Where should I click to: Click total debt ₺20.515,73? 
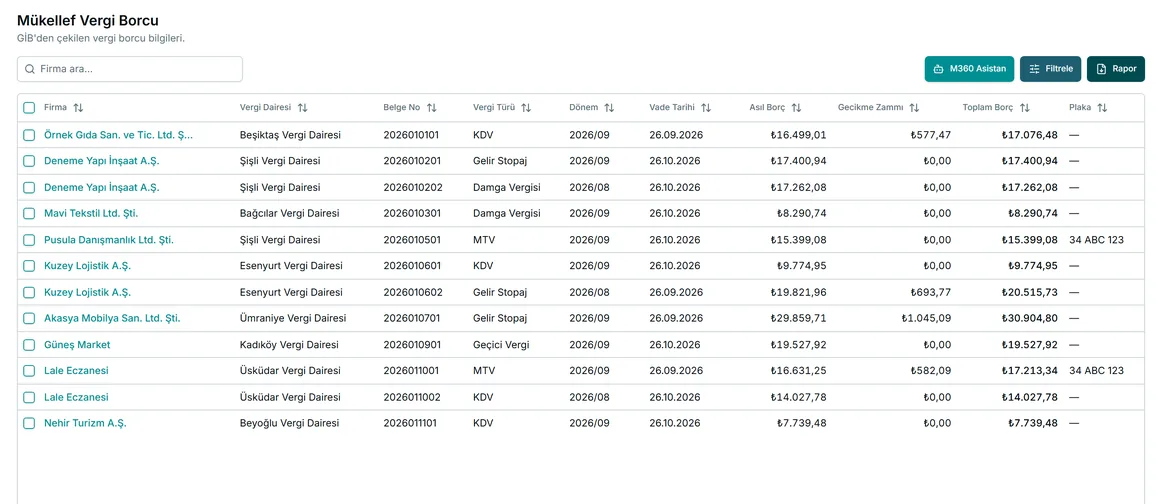(x=1029, y=292)
